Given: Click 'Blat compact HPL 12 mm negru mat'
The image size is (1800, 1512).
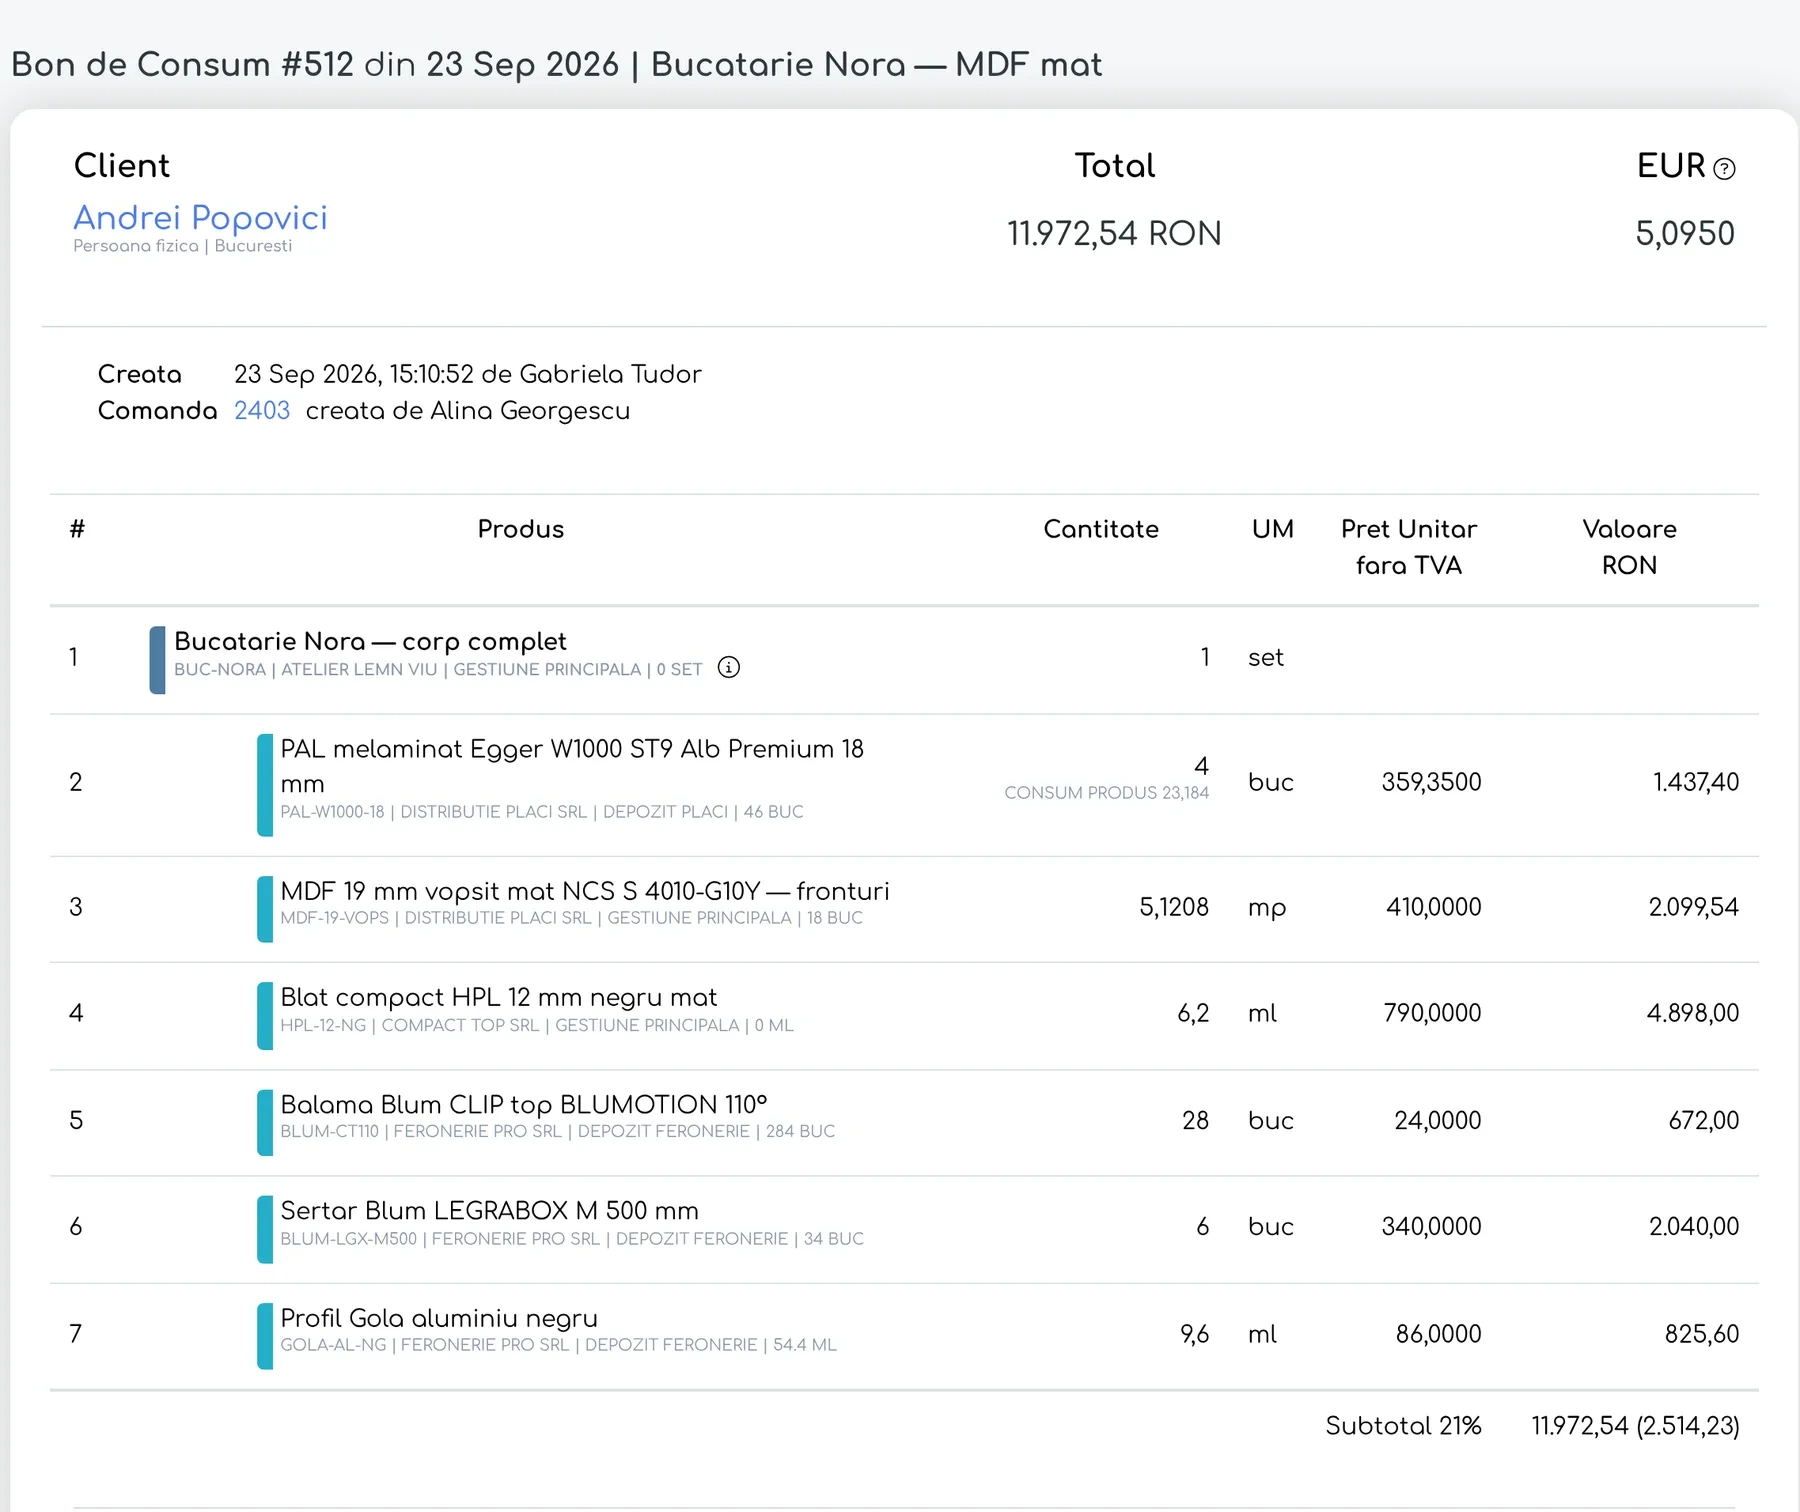Looking at the screenshot, I should (x=499, y=997).
